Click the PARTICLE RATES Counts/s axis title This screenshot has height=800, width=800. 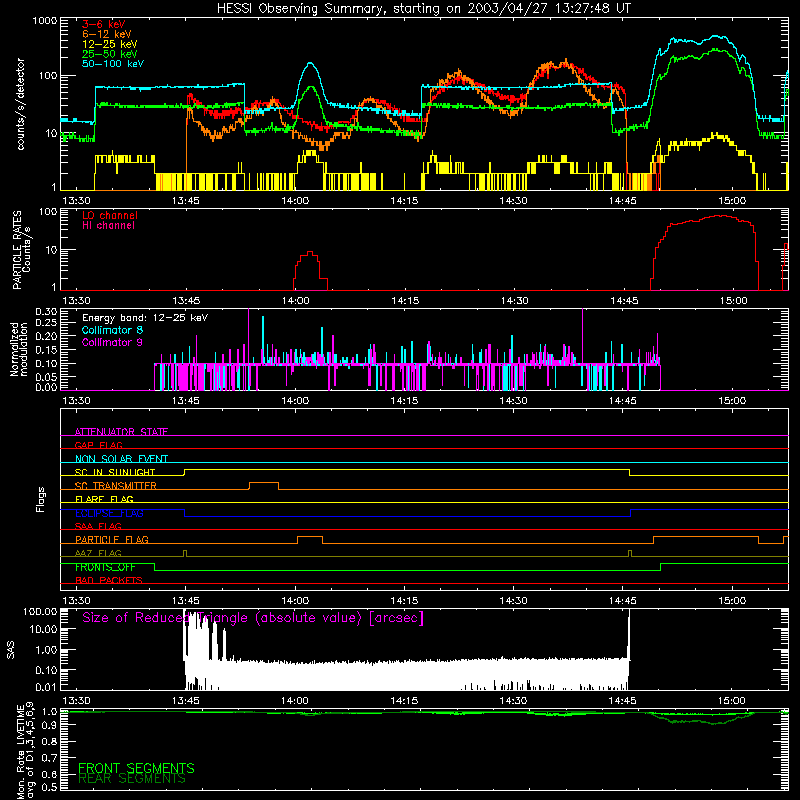[x=21, y=250]
